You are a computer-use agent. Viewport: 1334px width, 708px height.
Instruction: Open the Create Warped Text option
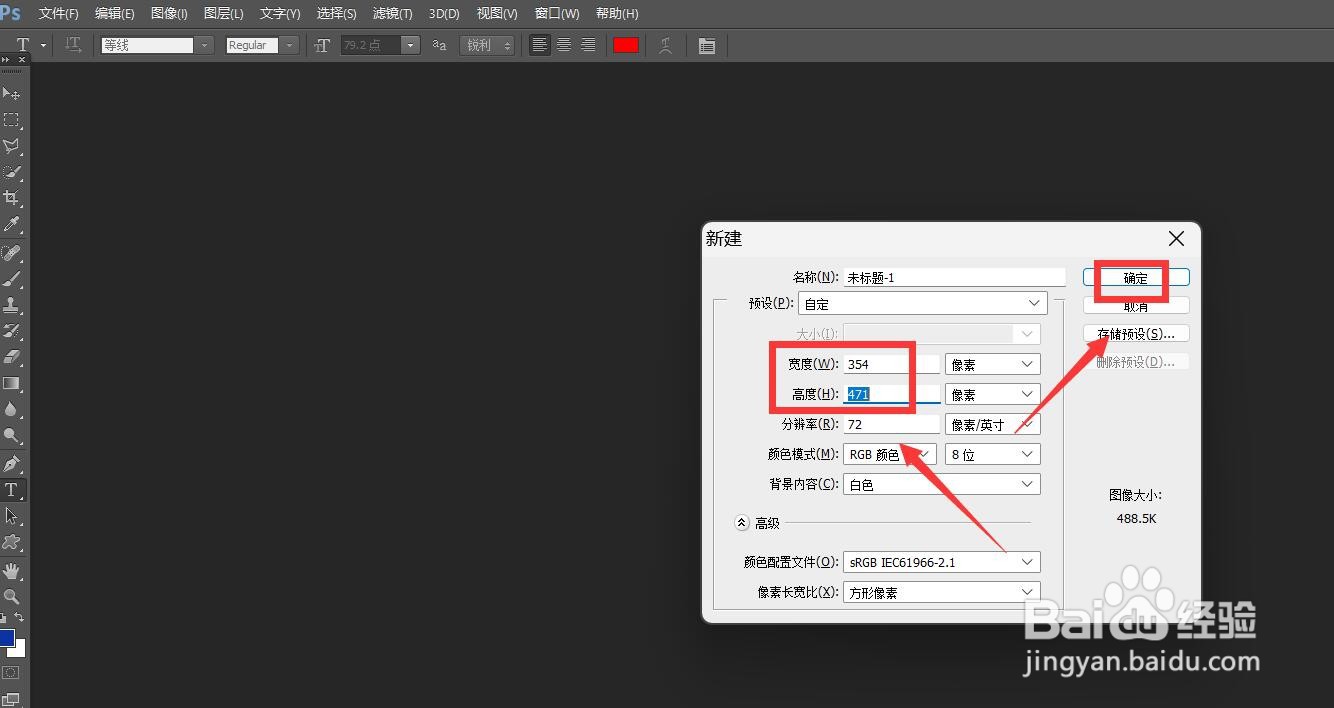tap(666, 45)
